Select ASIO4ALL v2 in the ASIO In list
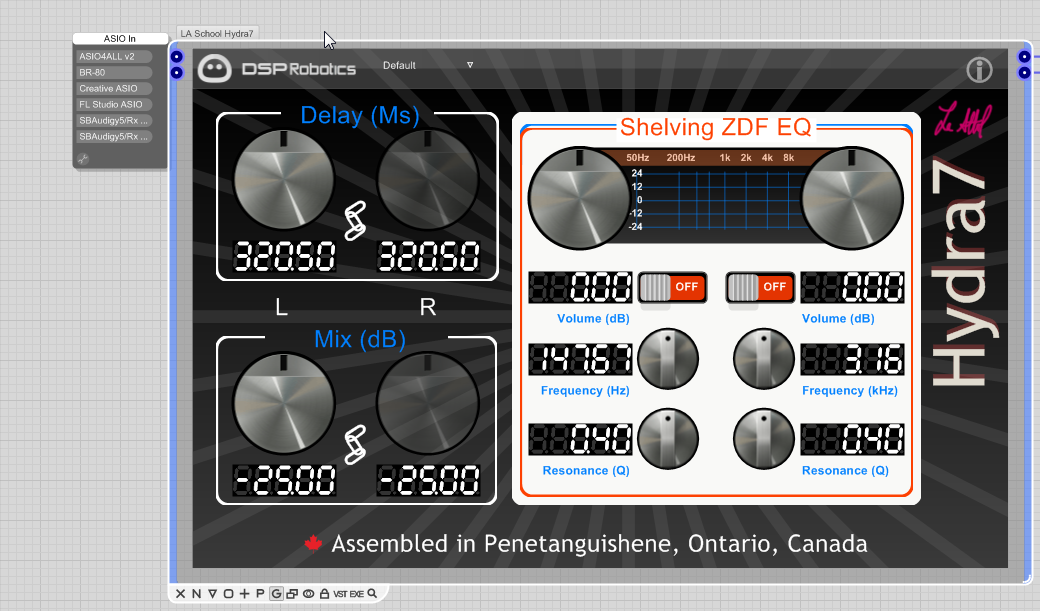Image resolution: width=1040 pixels, height=611 pixels. click(x=115, y=56)
